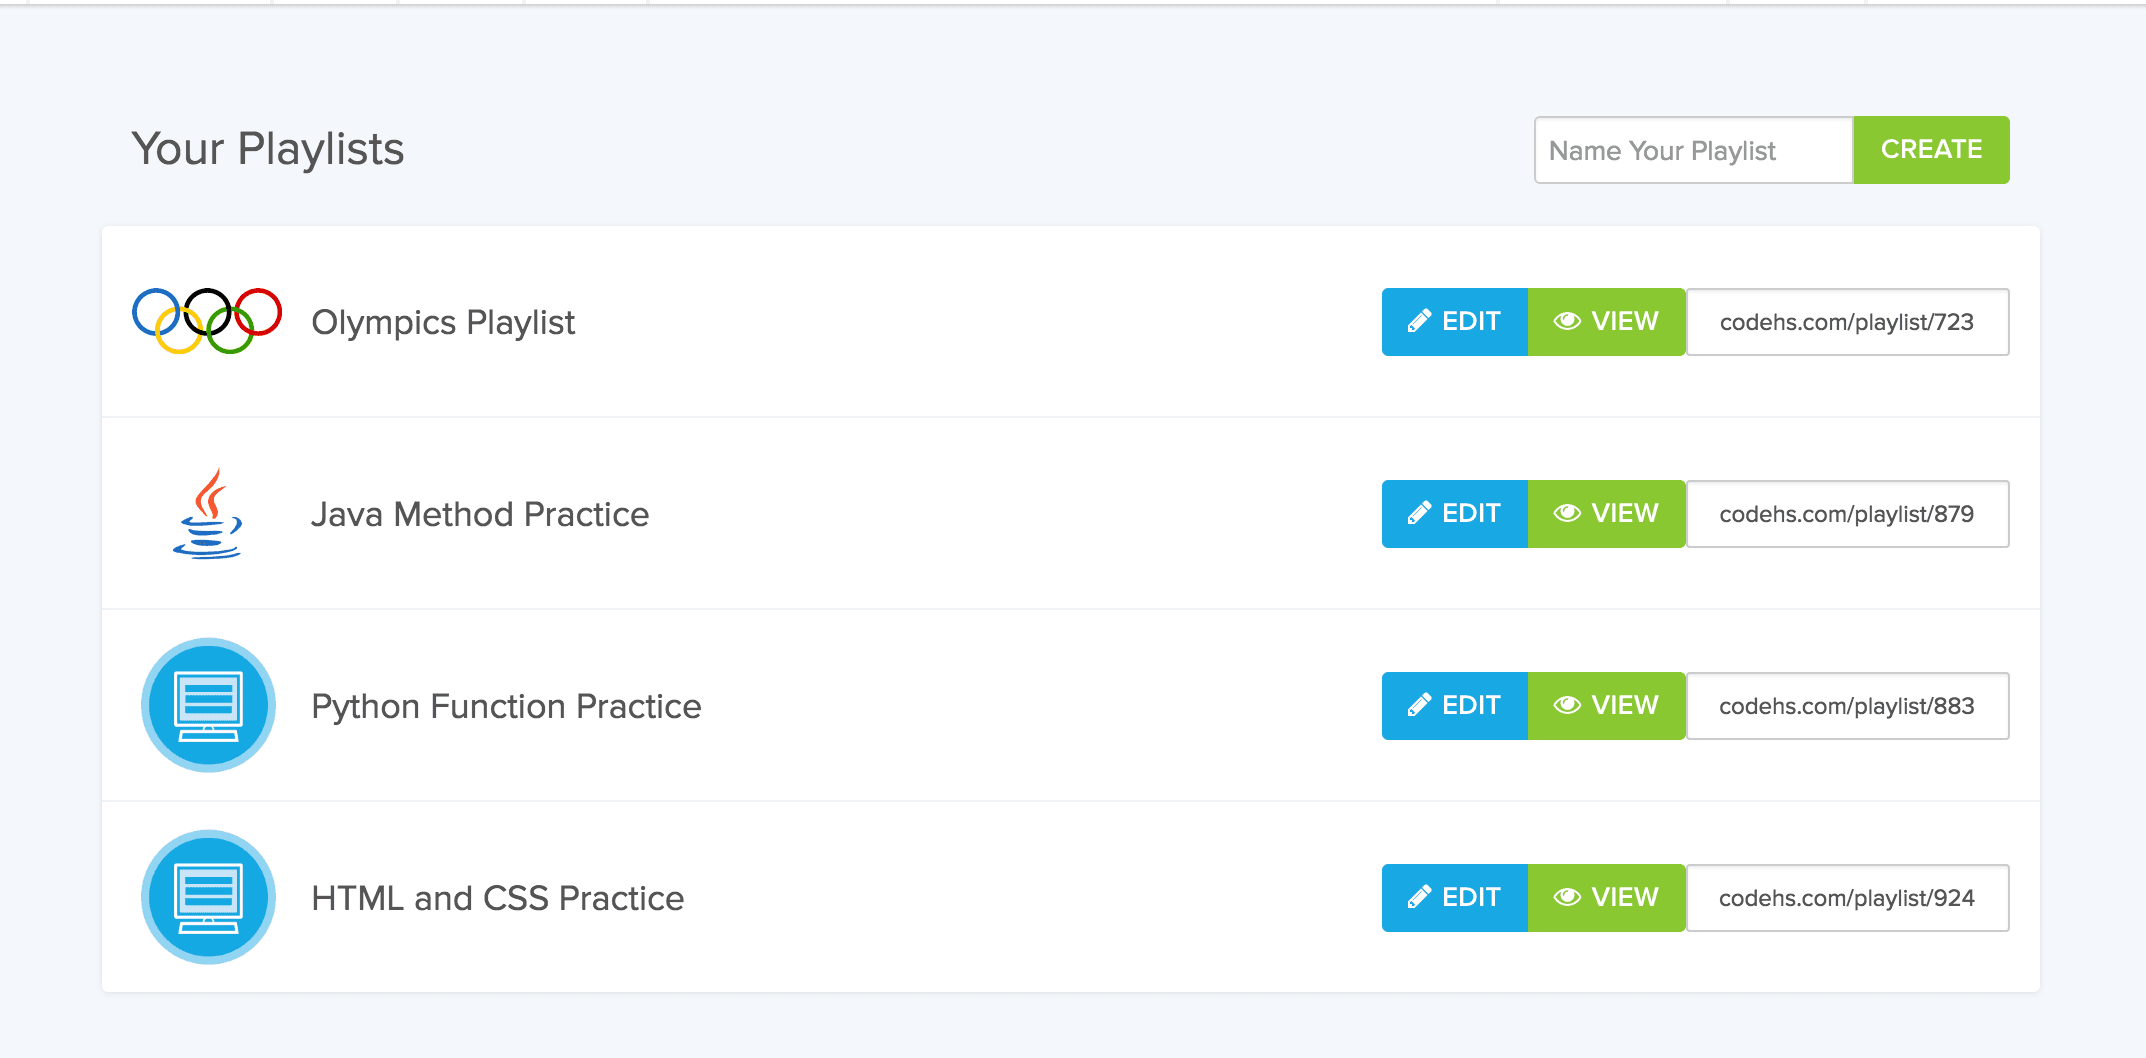Edit the Olympics Playlist
2146x1058 pixels.
[1455, 322]
